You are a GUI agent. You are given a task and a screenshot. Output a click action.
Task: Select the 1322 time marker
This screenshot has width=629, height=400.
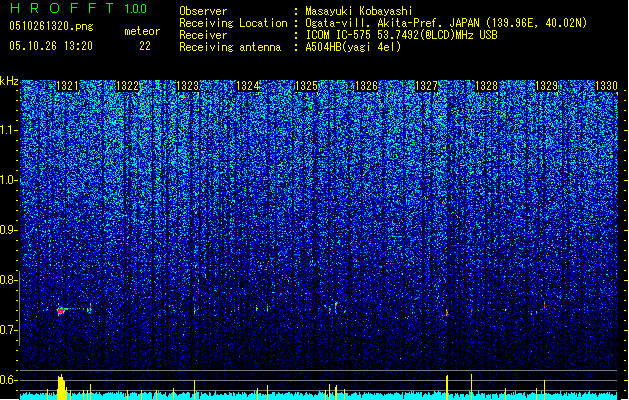[127, 86]
